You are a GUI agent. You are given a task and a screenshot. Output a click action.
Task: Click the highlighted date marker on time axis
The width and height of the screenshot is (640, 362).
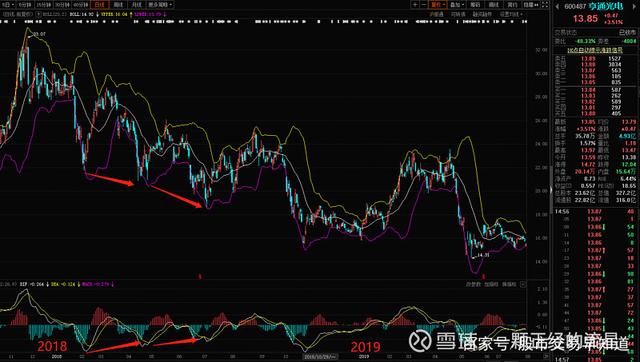pos(321,357)
